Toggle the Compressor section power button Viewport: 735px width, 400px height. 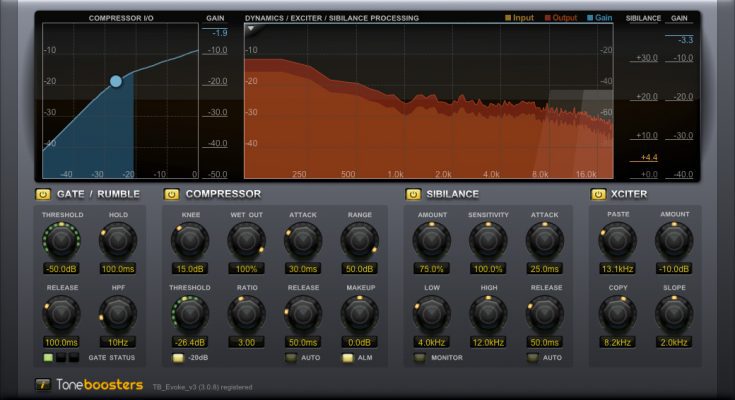pos(171,194)
